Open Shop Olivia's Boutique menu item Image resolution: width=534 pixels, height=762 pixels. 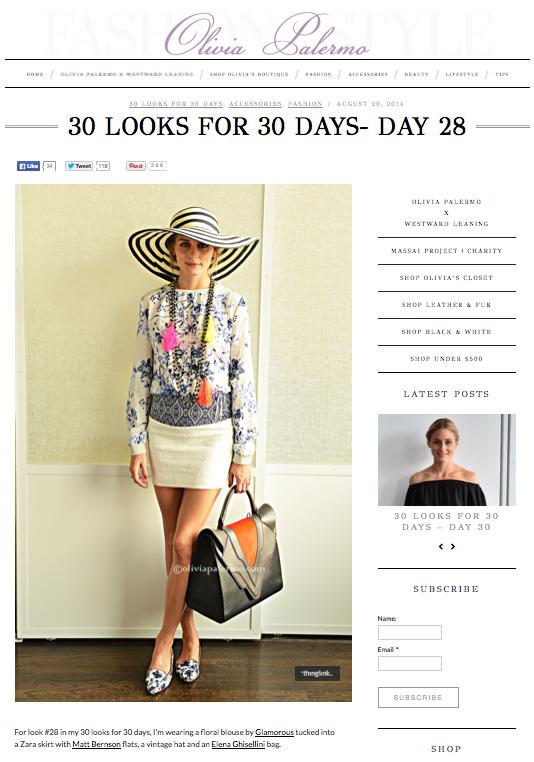click(249, 74)
